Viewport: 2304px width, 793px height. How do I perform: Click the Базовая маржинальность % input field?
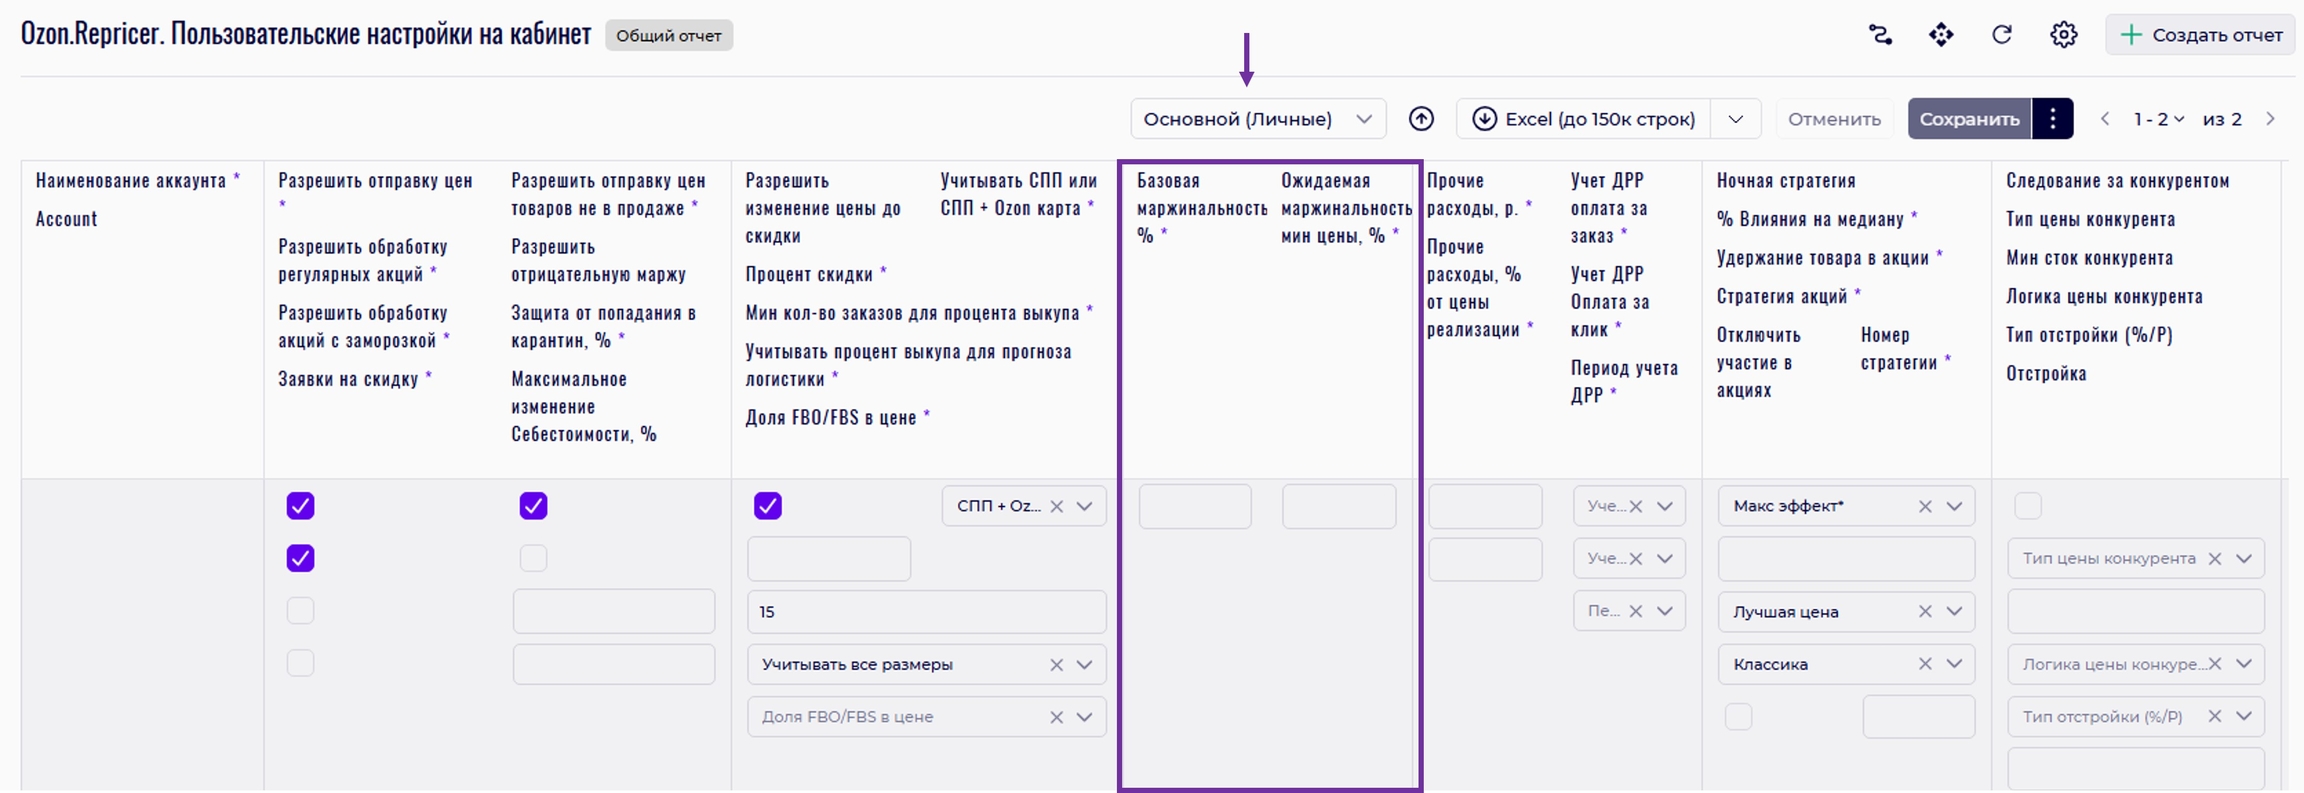[1195, 507]
